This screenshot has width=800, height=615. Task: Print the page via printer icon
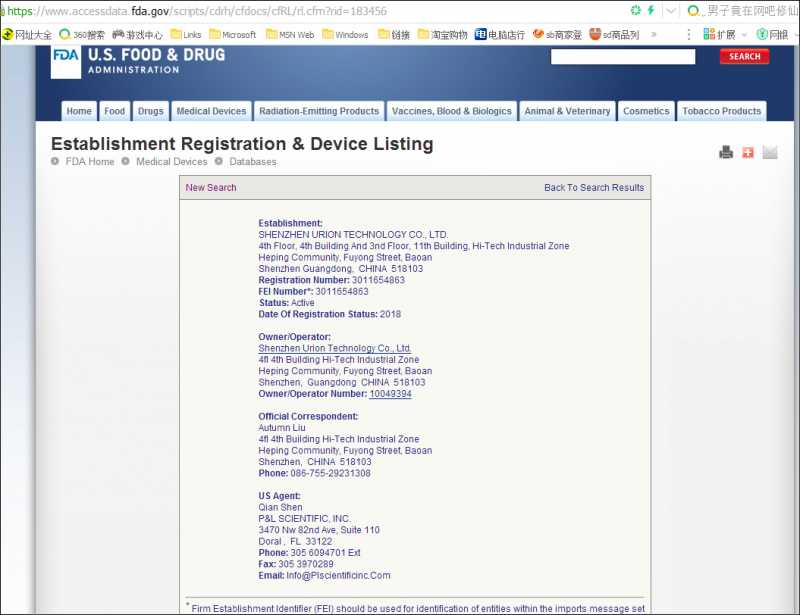coord(726,152)
